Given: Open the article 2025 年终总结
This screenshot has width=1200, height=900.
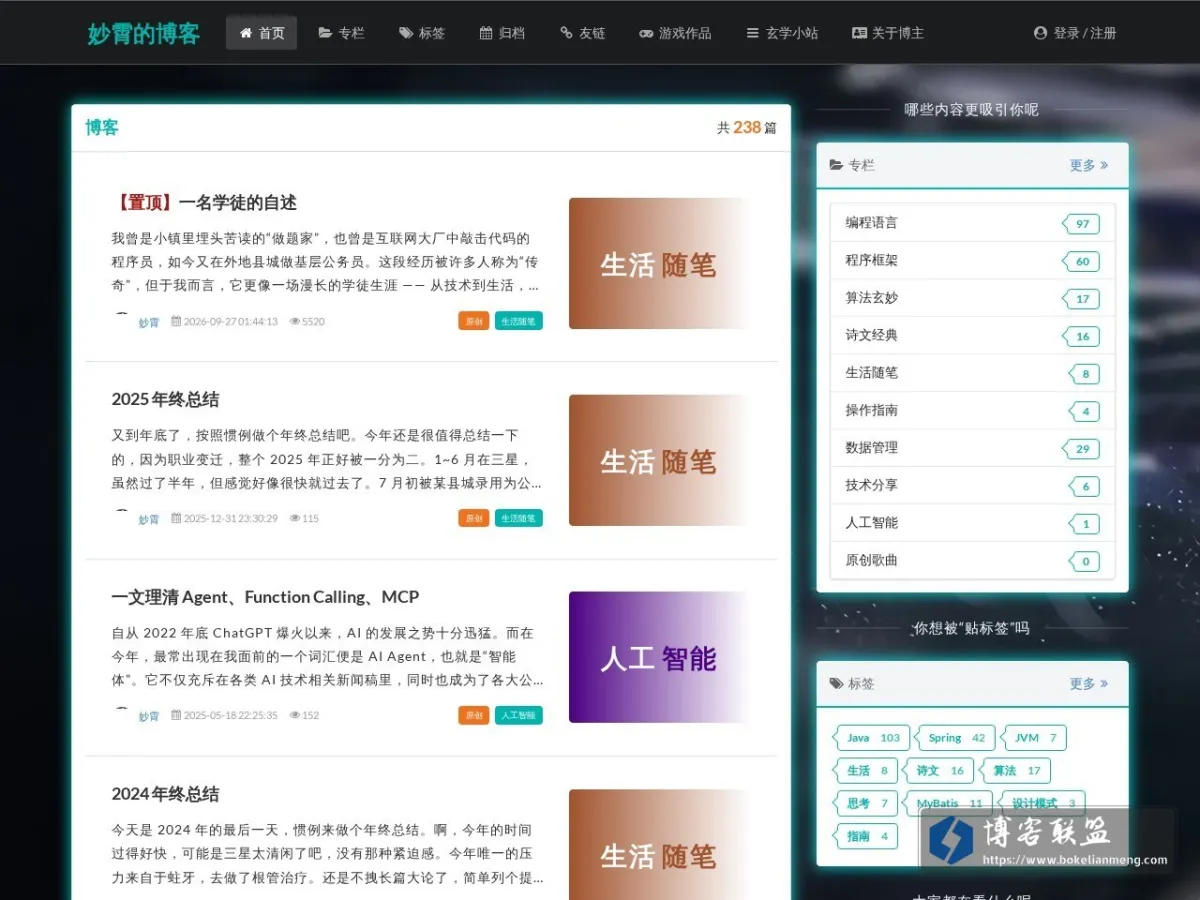Looking at the screenshot, I should pos(165,399).
